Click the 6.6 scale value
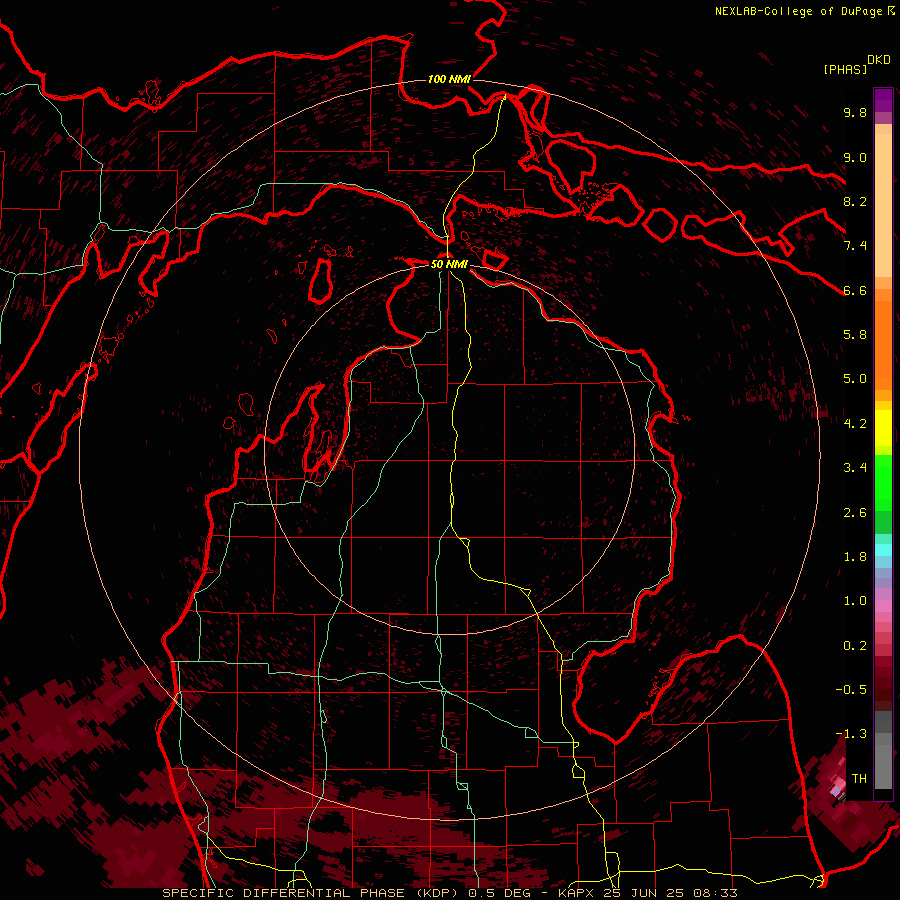 point(855,290)
